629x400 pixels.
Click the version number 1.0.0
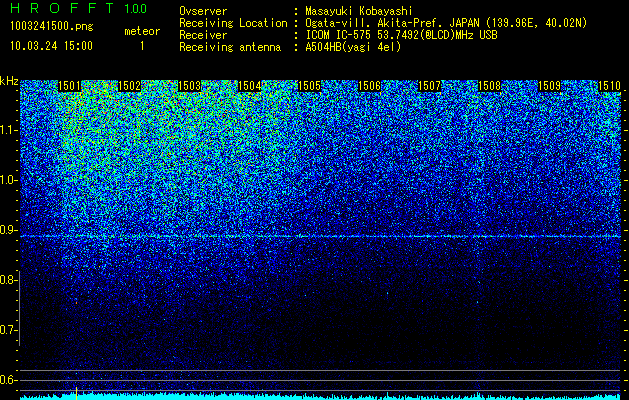[136, 9]
